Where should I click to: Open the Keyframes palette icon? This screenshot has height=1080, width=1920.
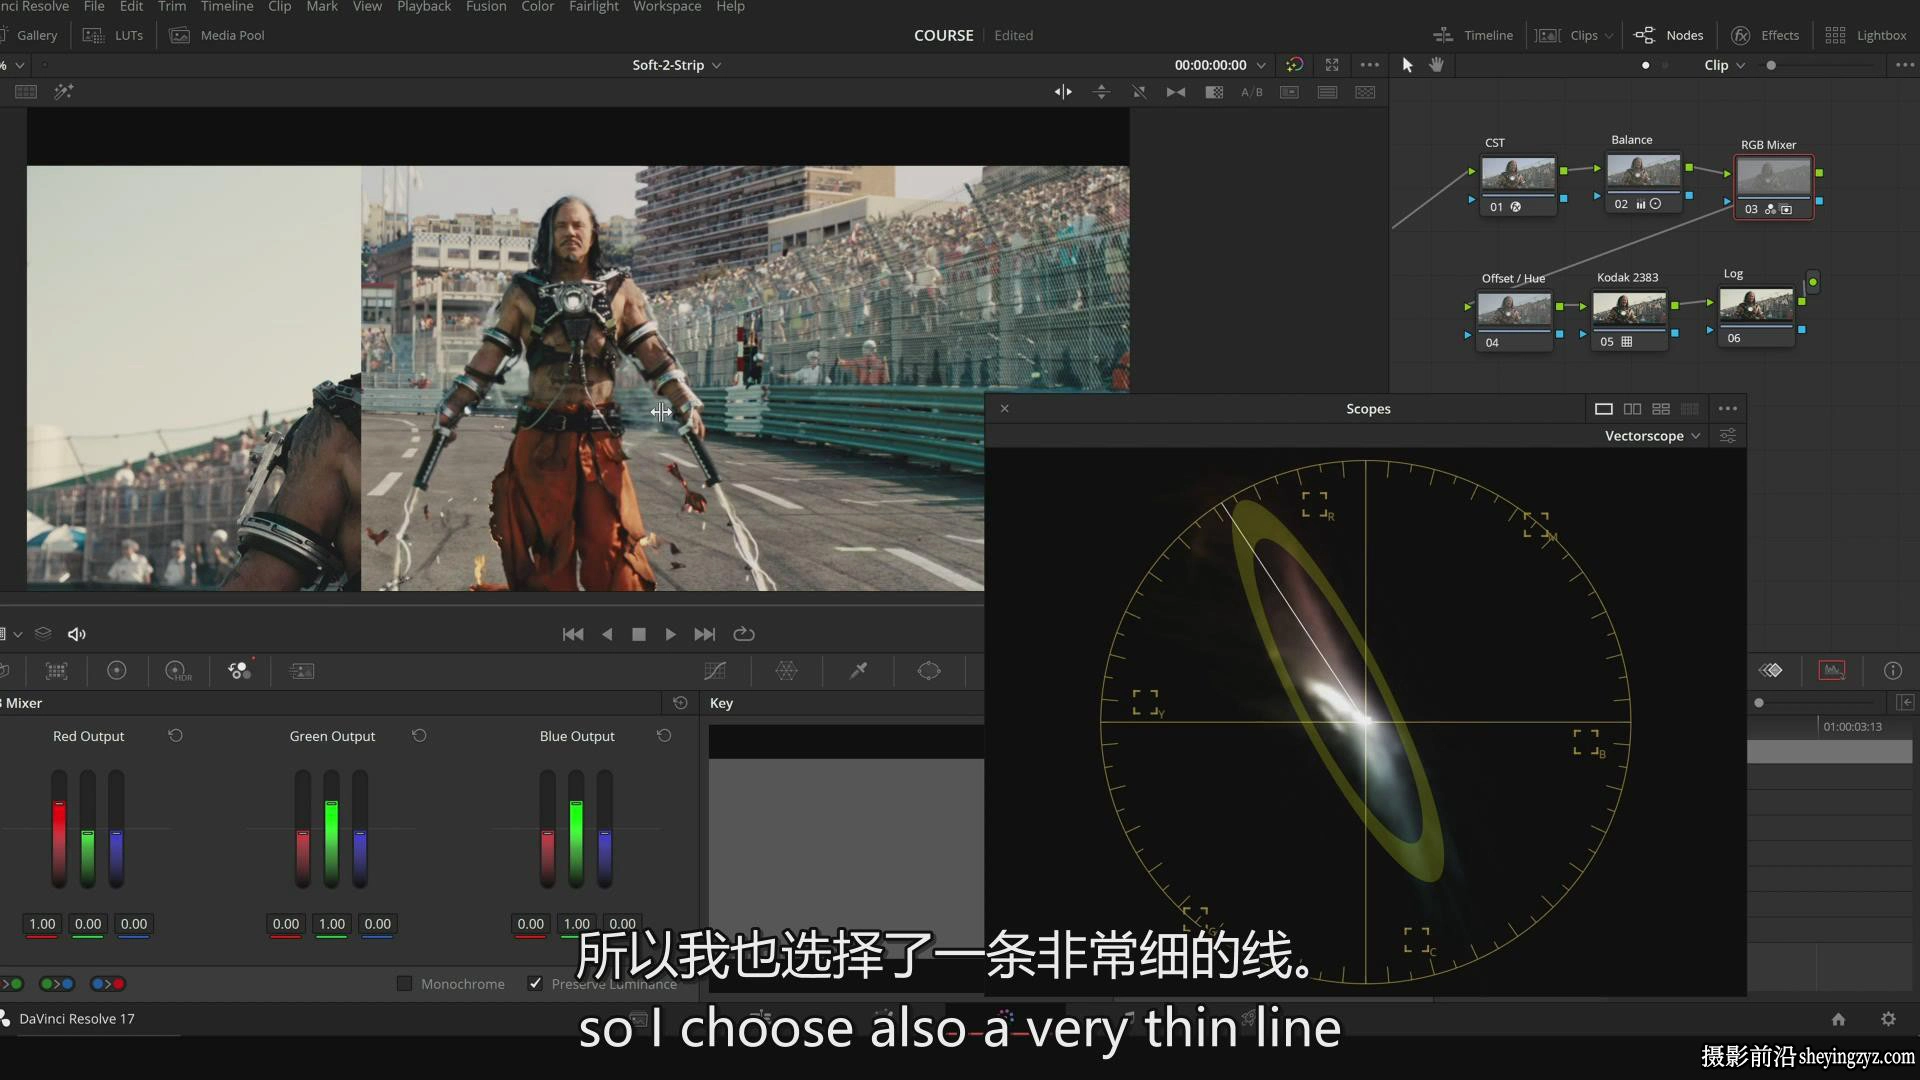coord(1771,671)
